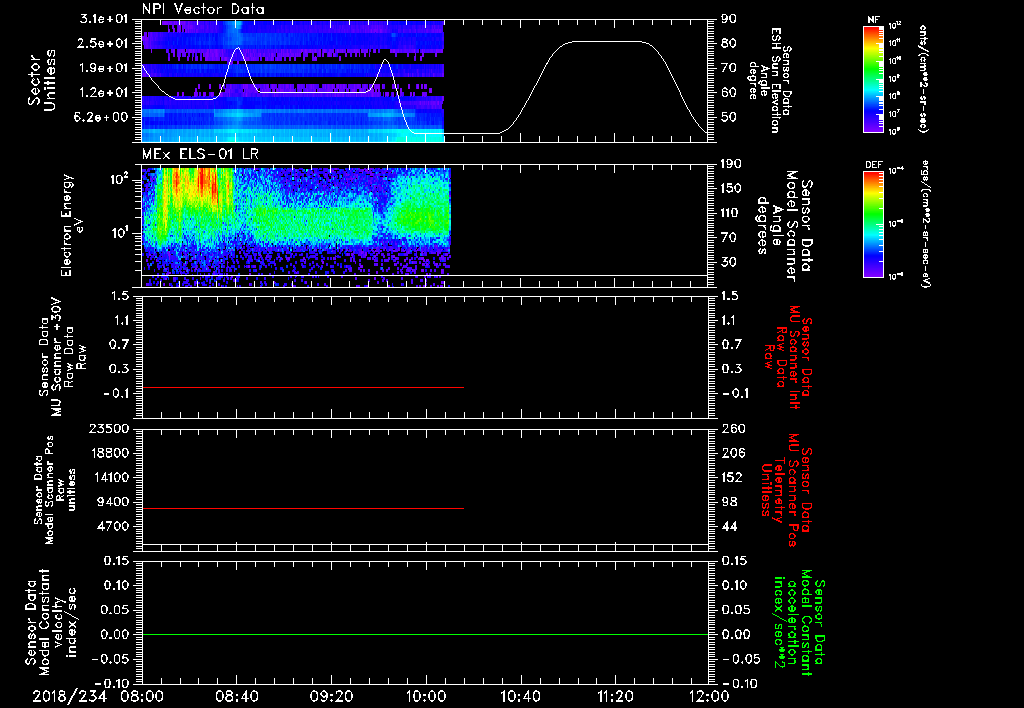Click the 10:40 time tick label
Image resolution: width=1024 pixels, height=708 pixels.
(x=520, y=696)
